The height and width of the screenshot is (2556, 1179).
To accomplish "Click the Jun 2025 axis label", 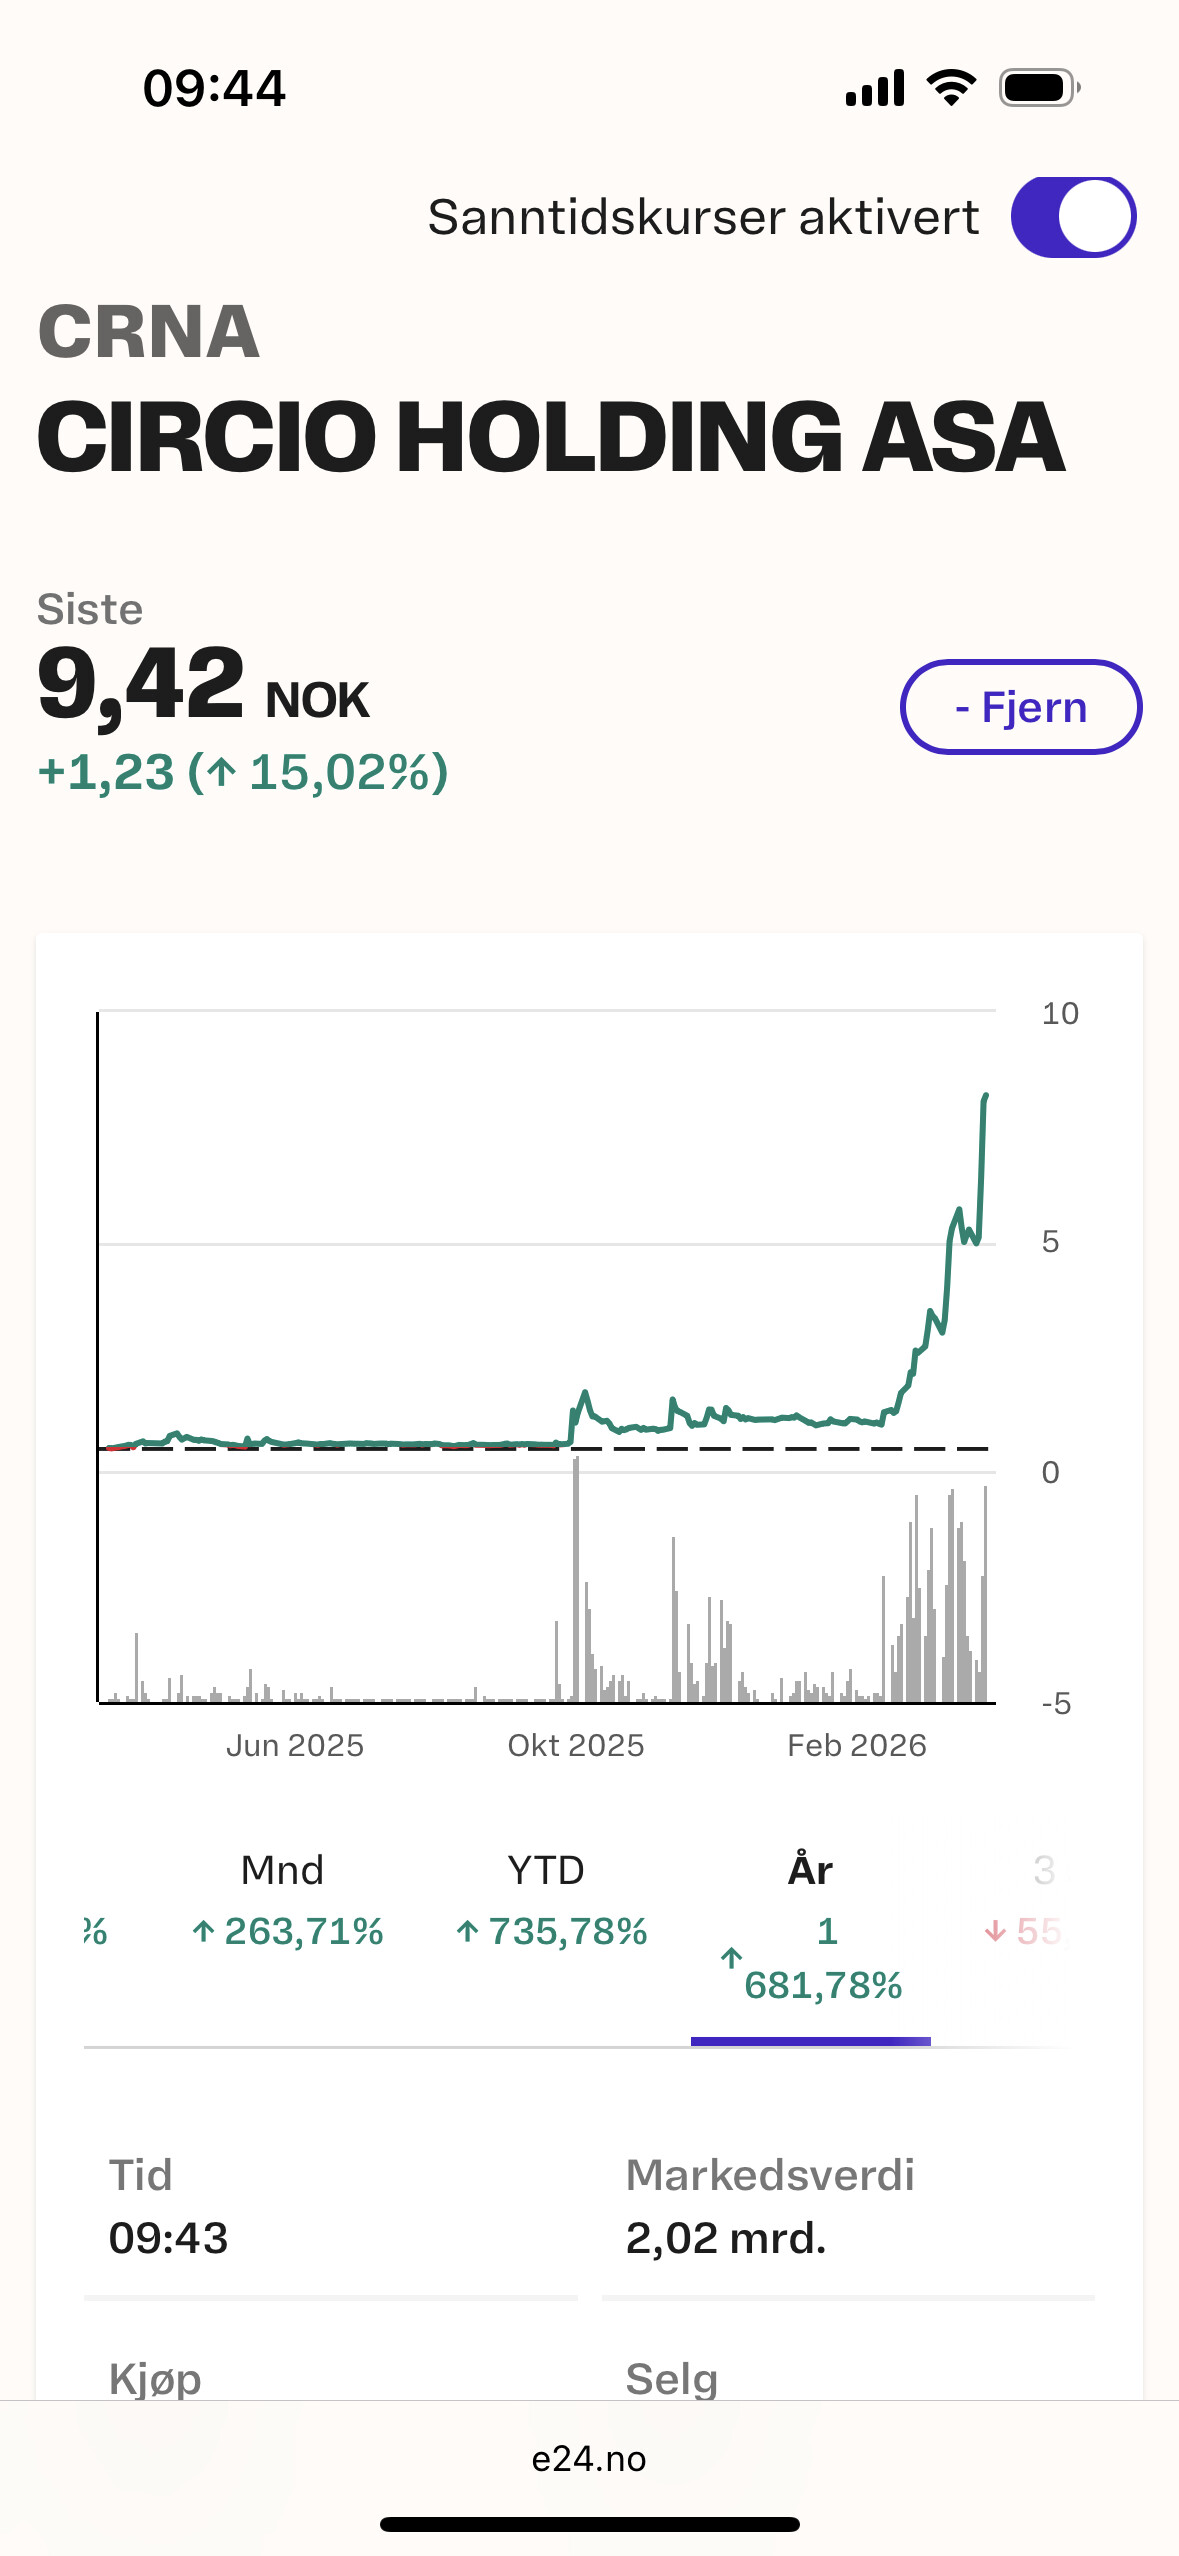I will [x=295, y=1745].
